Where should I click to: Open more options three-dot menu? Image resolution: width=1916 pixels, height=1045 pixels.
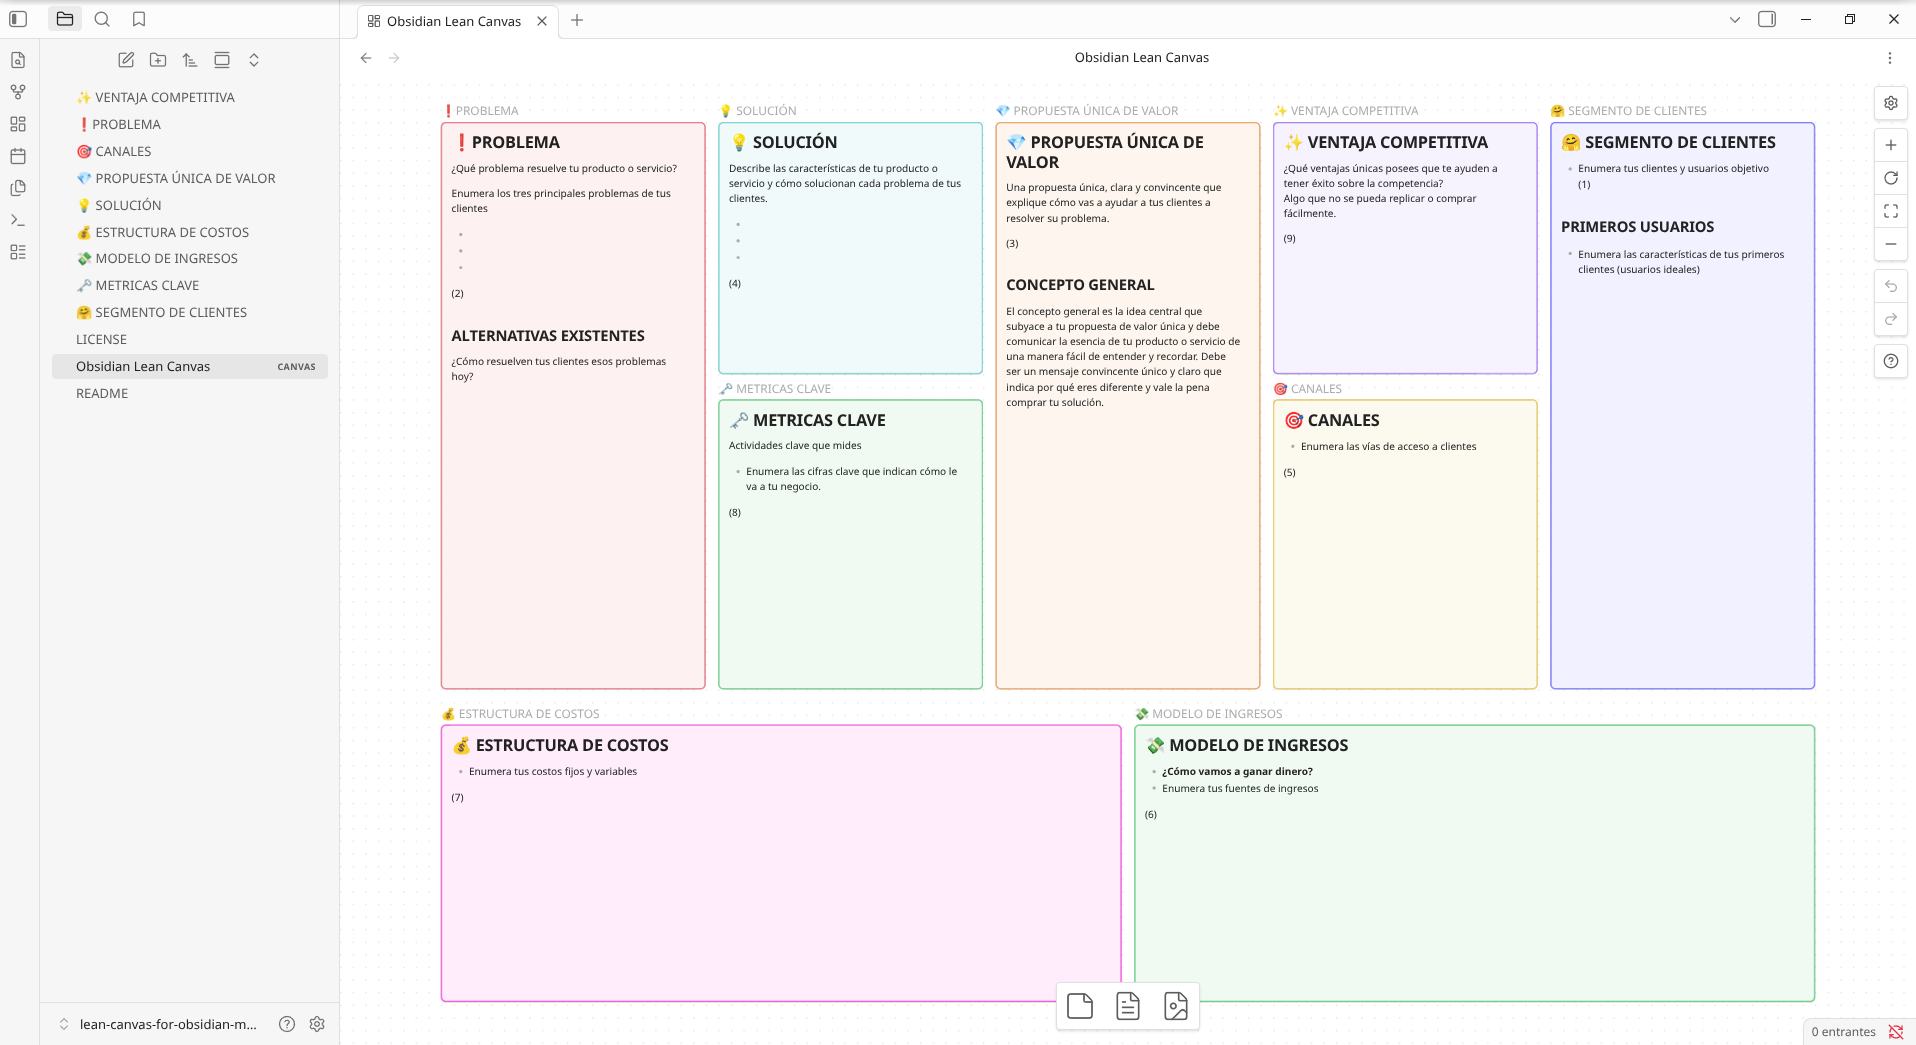point(1890,58)
